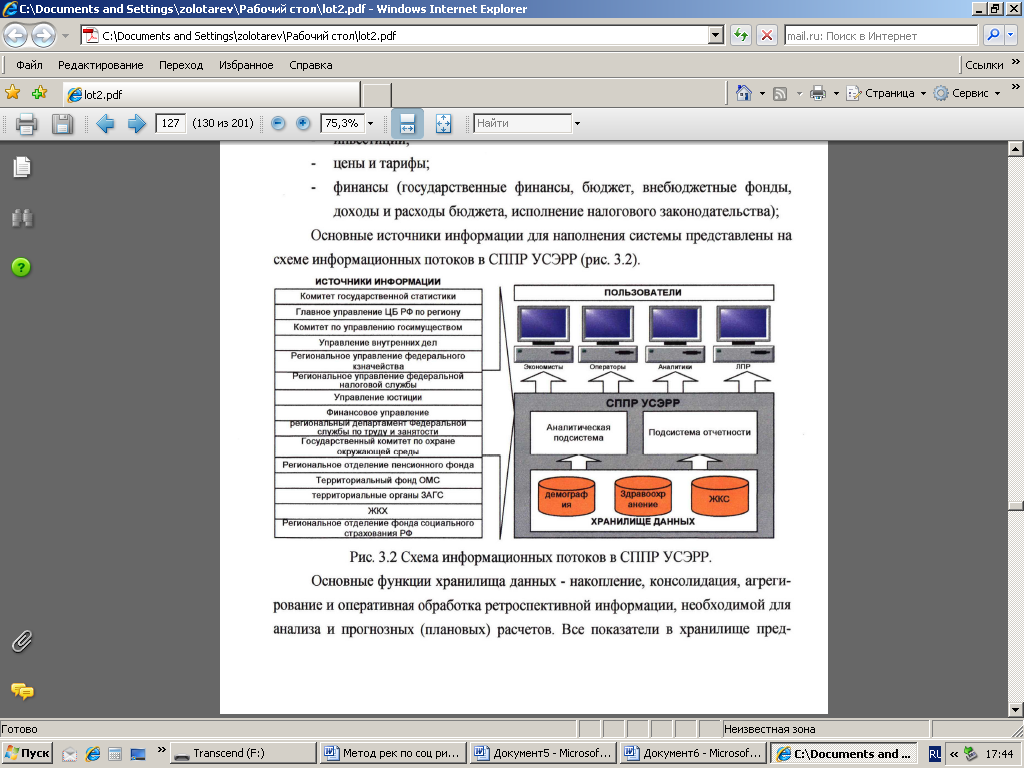Click the Home page icon
1024x768 pixels.
click(743, 93)
